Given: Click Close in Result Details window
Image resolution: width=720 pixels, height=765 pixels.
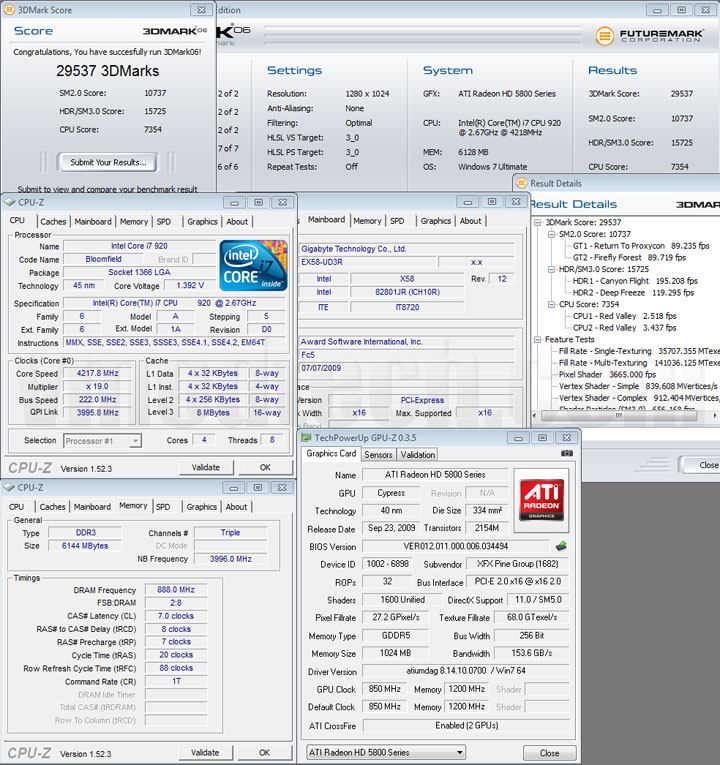Looking at the screenshot, I should click(x=702, y=465).
